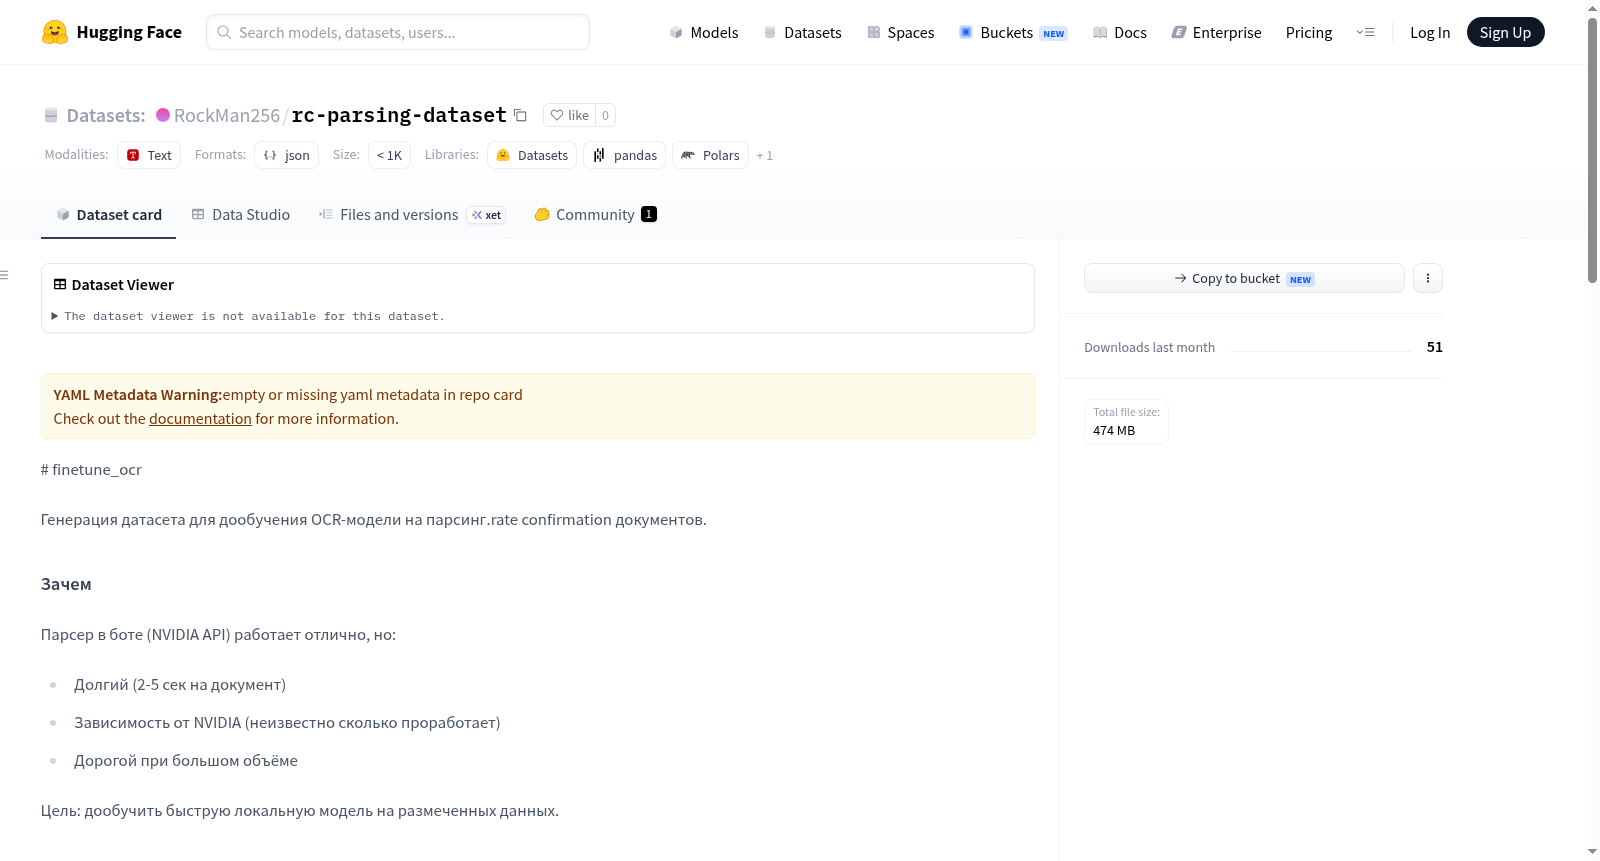The image size is (1600, 861).
Task: Select the pandas library tag
Action: tap(625, 155)
